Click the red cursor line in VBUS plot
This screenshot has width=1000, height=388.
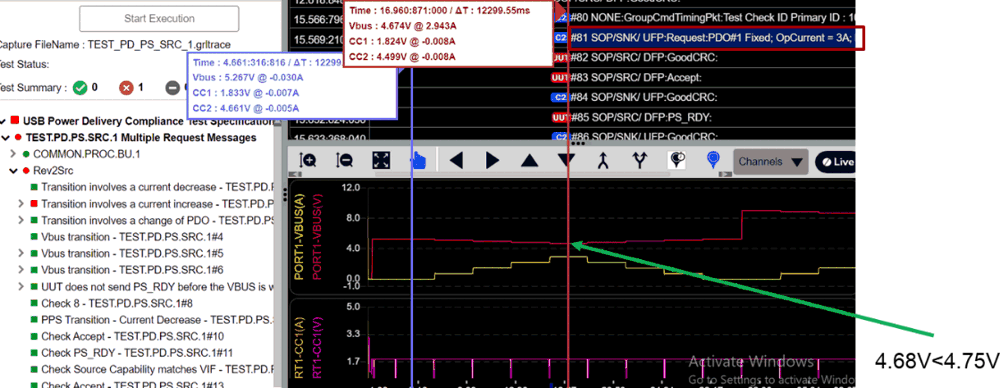click(x=568, y=236)
